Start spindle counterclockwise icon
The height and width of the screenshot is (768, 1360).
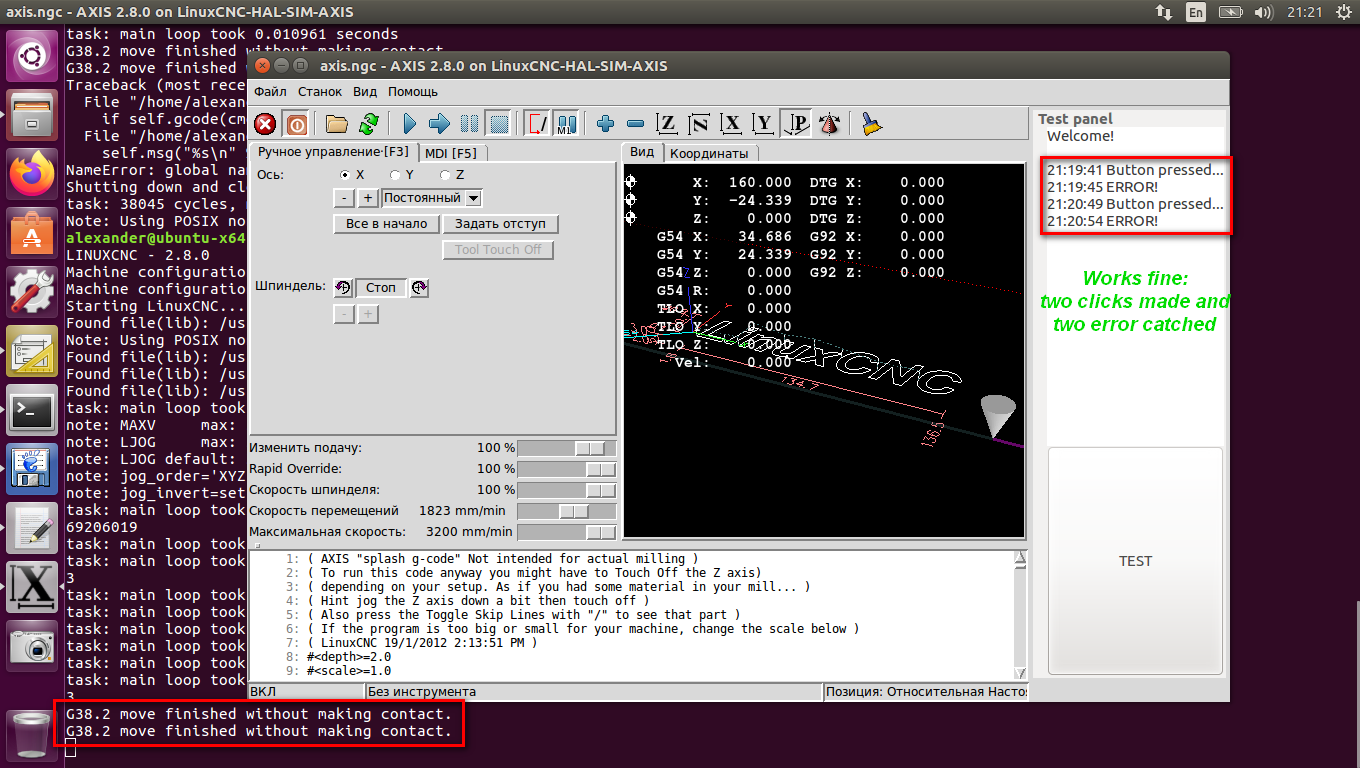tap(343, 287)
